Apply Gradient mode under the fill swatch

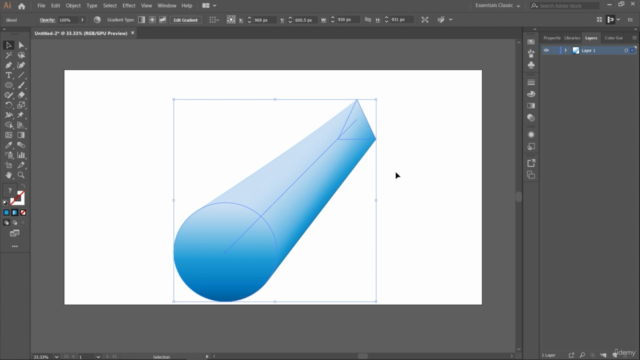[x=15, y=213]
